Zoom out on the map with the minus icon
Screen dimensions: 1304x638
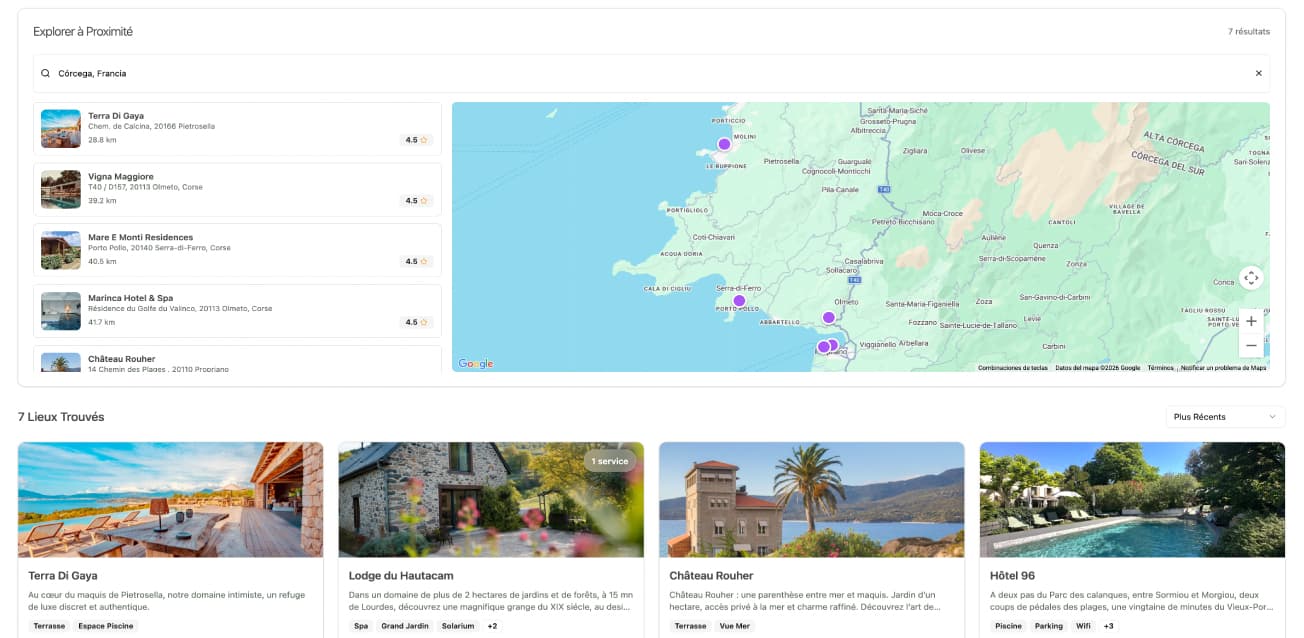pyautogui.click(x=1251, y=344)
